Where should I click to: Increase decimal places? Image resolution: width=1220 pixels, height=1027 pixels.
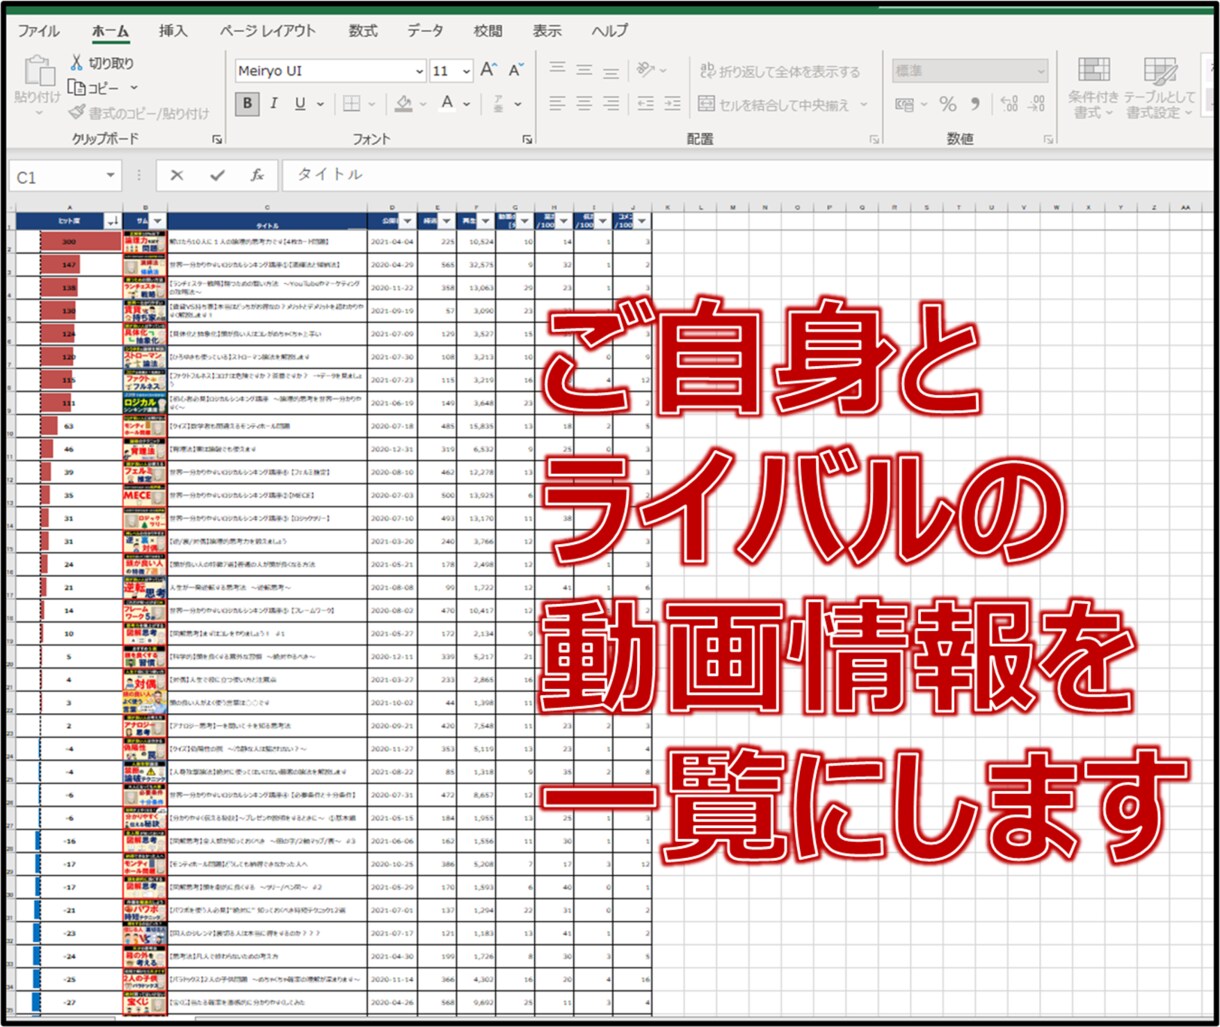[1010, 104]
